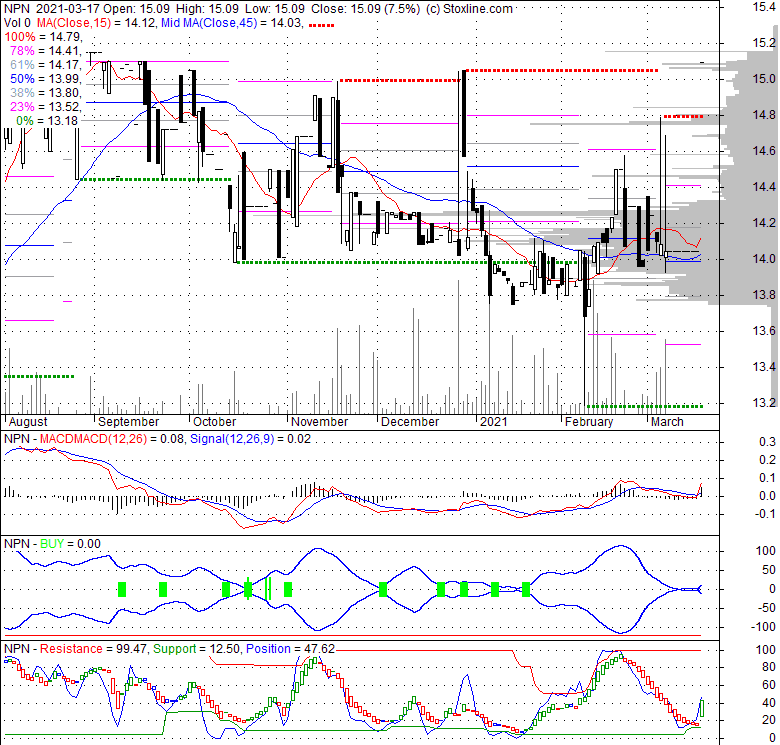Click the -0.1 MACD axis label

pyautogui.click(x=765, y=514)
